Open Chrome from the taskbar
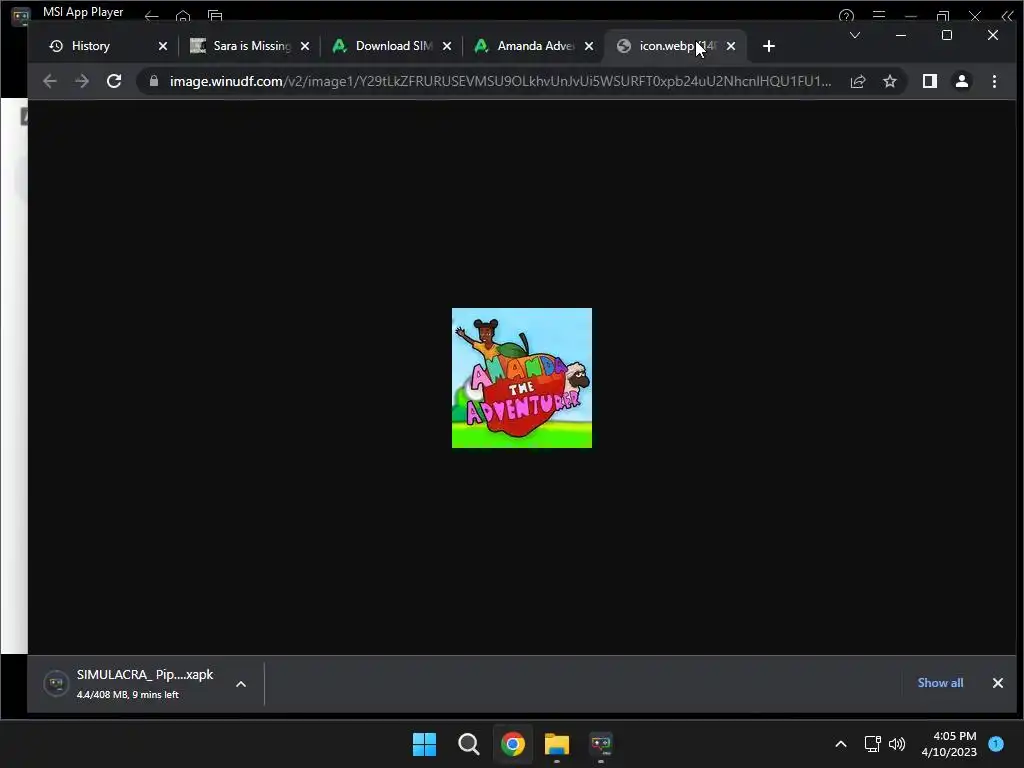 click(x=513, y=744)
